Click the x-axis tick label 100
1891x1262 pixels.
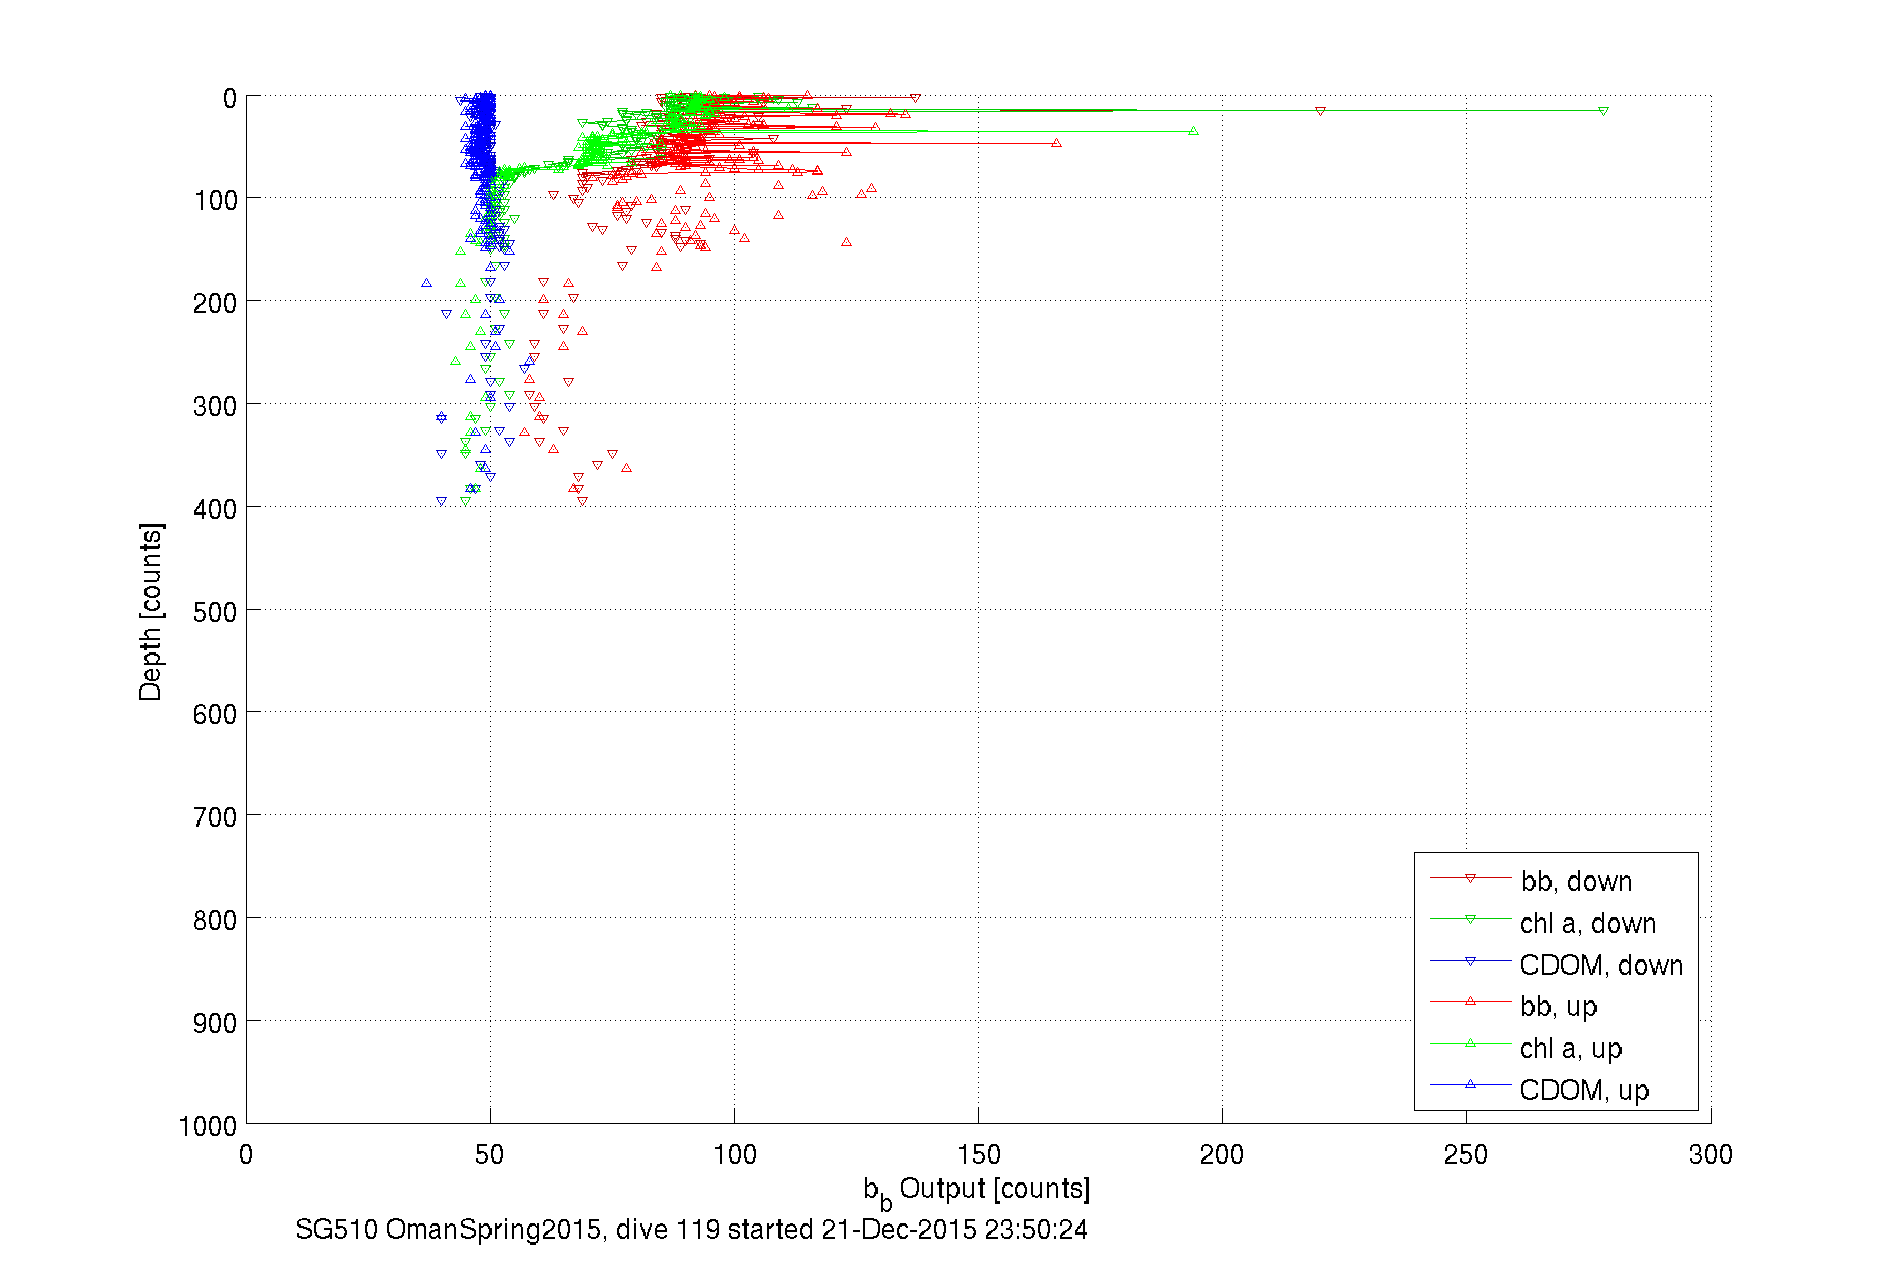tap(734, 1155)
